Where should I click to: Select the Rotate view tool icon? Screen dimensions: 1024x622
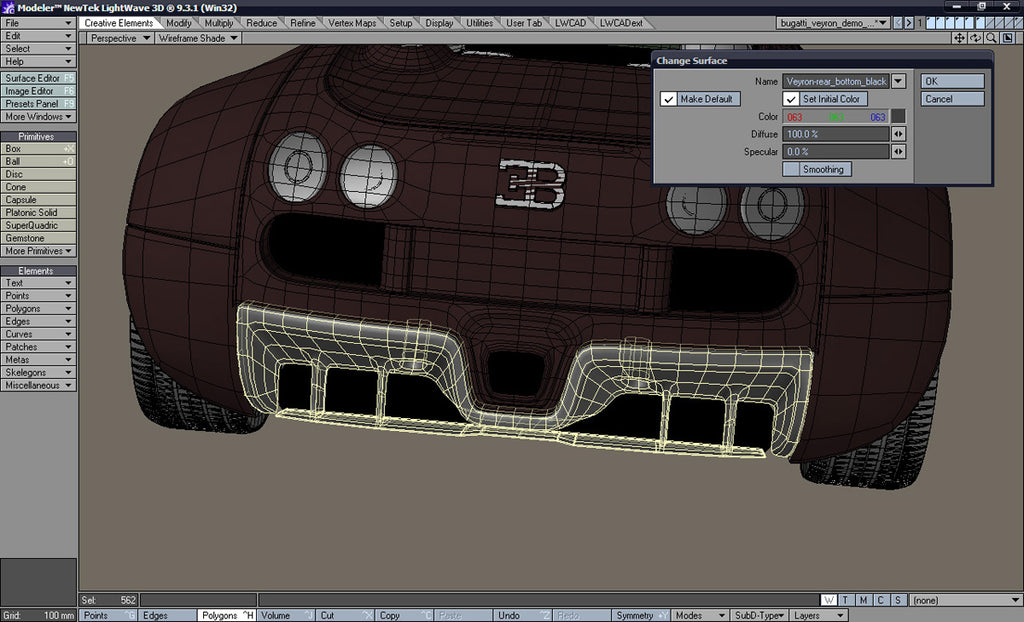tap(975, 37)
